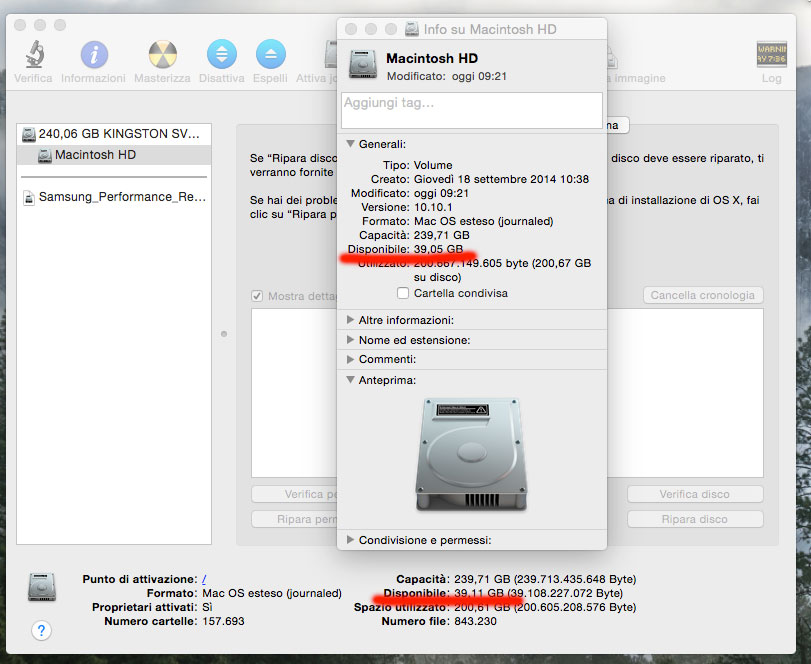Viewport: 811px width, 664px height.
Task: Toggle the Mostra dettagli checkbox
Action: (x=257, y=296)
